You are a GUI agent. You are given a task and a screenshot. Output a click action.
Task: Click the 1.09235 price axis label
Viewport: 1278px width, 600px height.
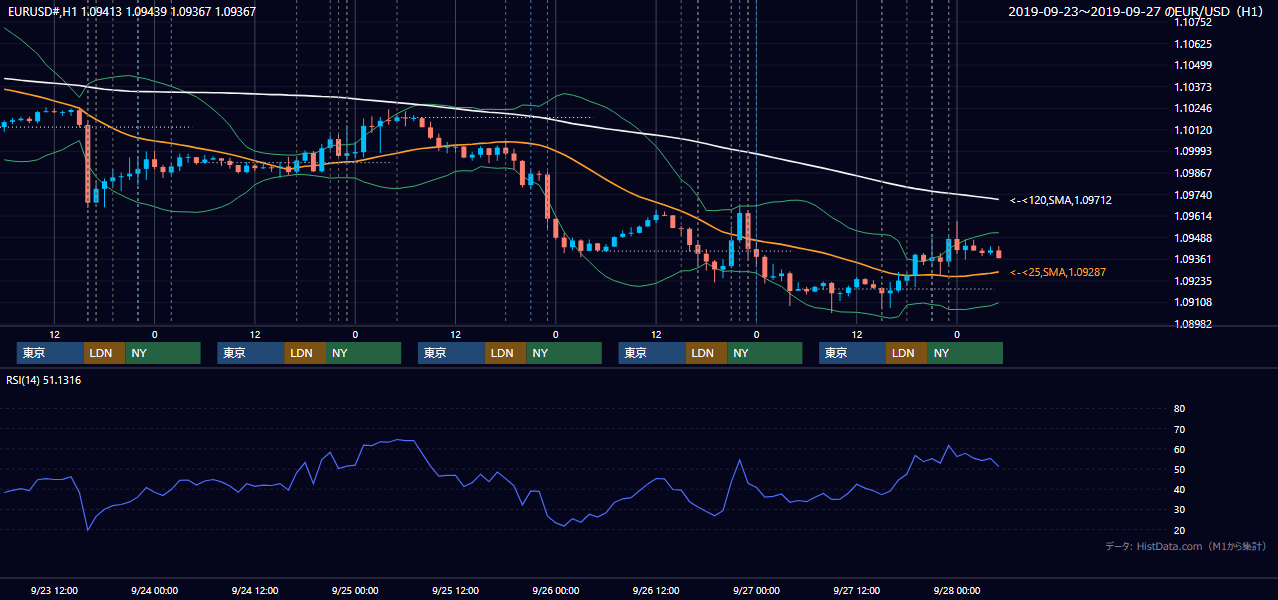pos(1192,281)
